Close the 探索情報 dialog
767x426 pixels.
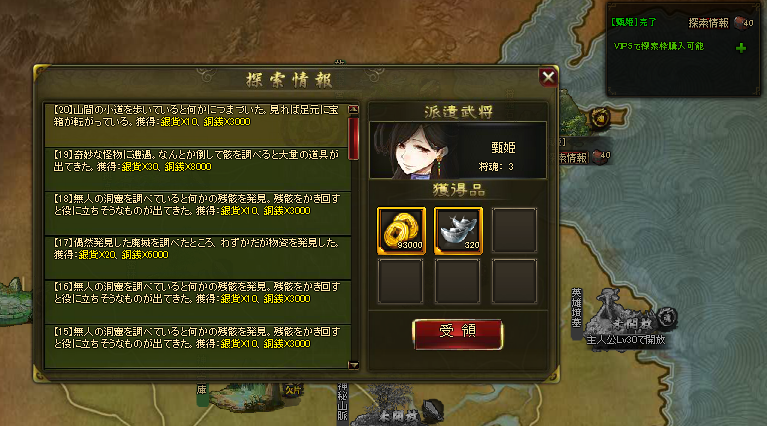click(548, 77)
